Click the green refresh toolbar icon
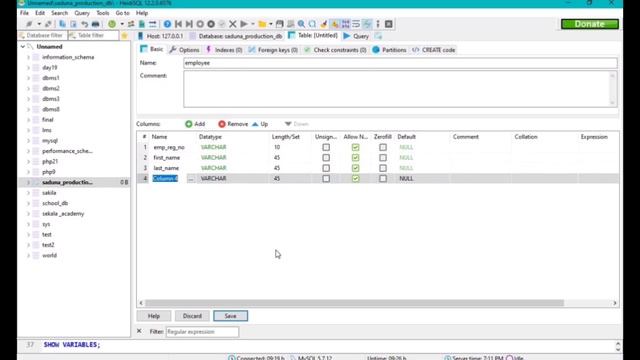 click(x=112, y=24)
